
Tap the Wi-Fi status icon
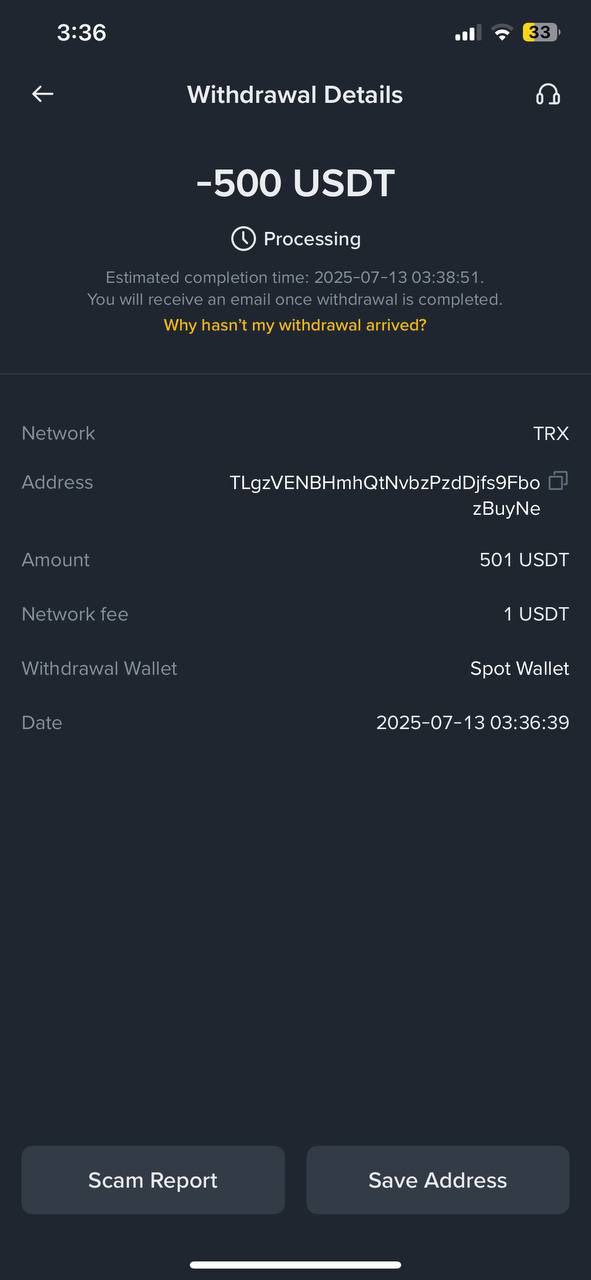pos(501,33)
